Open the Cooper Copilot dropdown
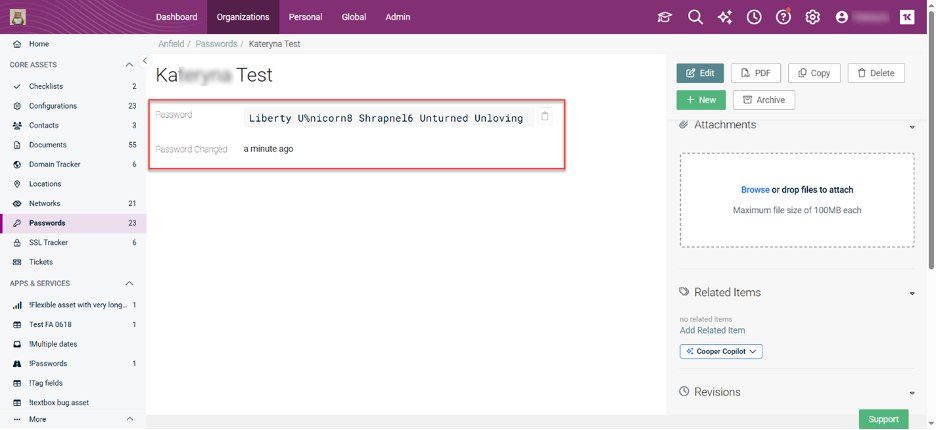 (x=721, y=352)
